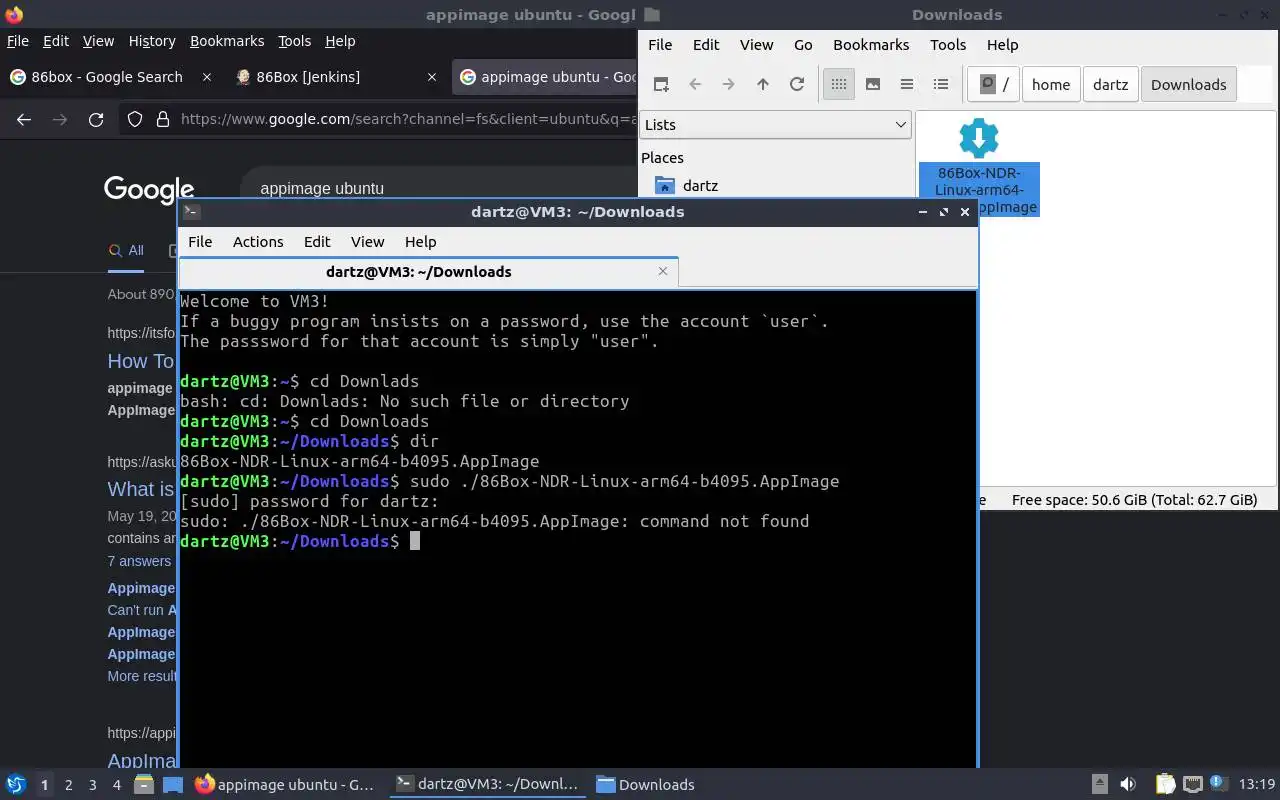This screenshot has width=1280, height=800.
Task: Close the dartz@VM3 terminal tab
Action: (x=662, y=271)
